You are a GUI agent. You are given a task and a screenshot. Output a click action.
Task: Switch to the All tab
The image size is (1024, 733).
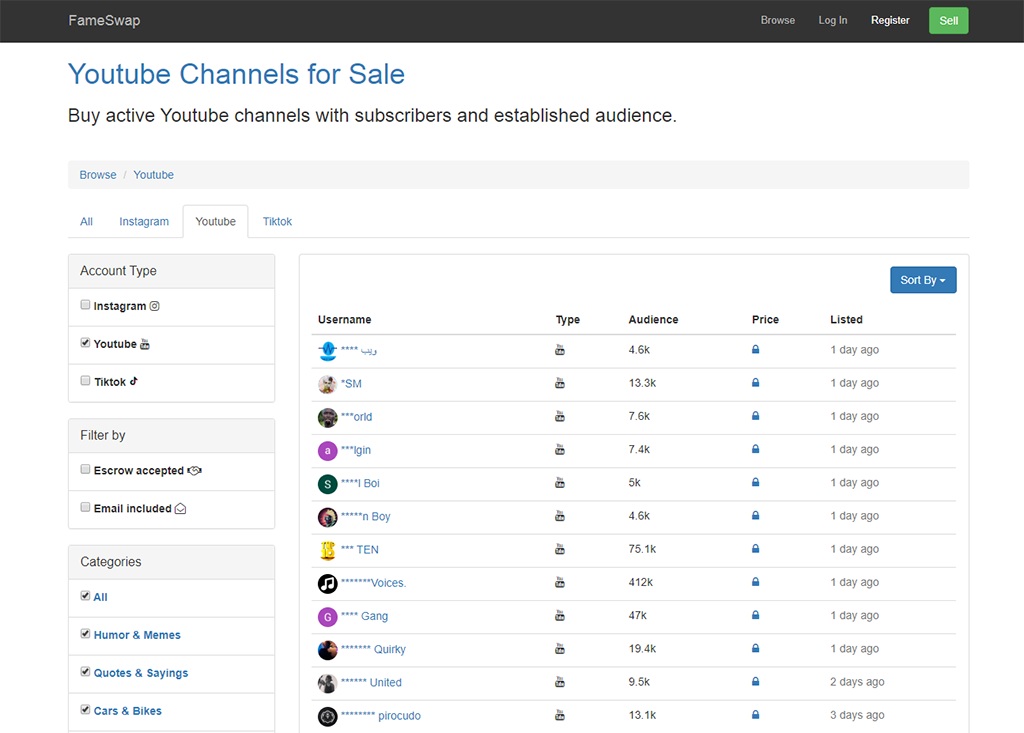pos(86,221)
